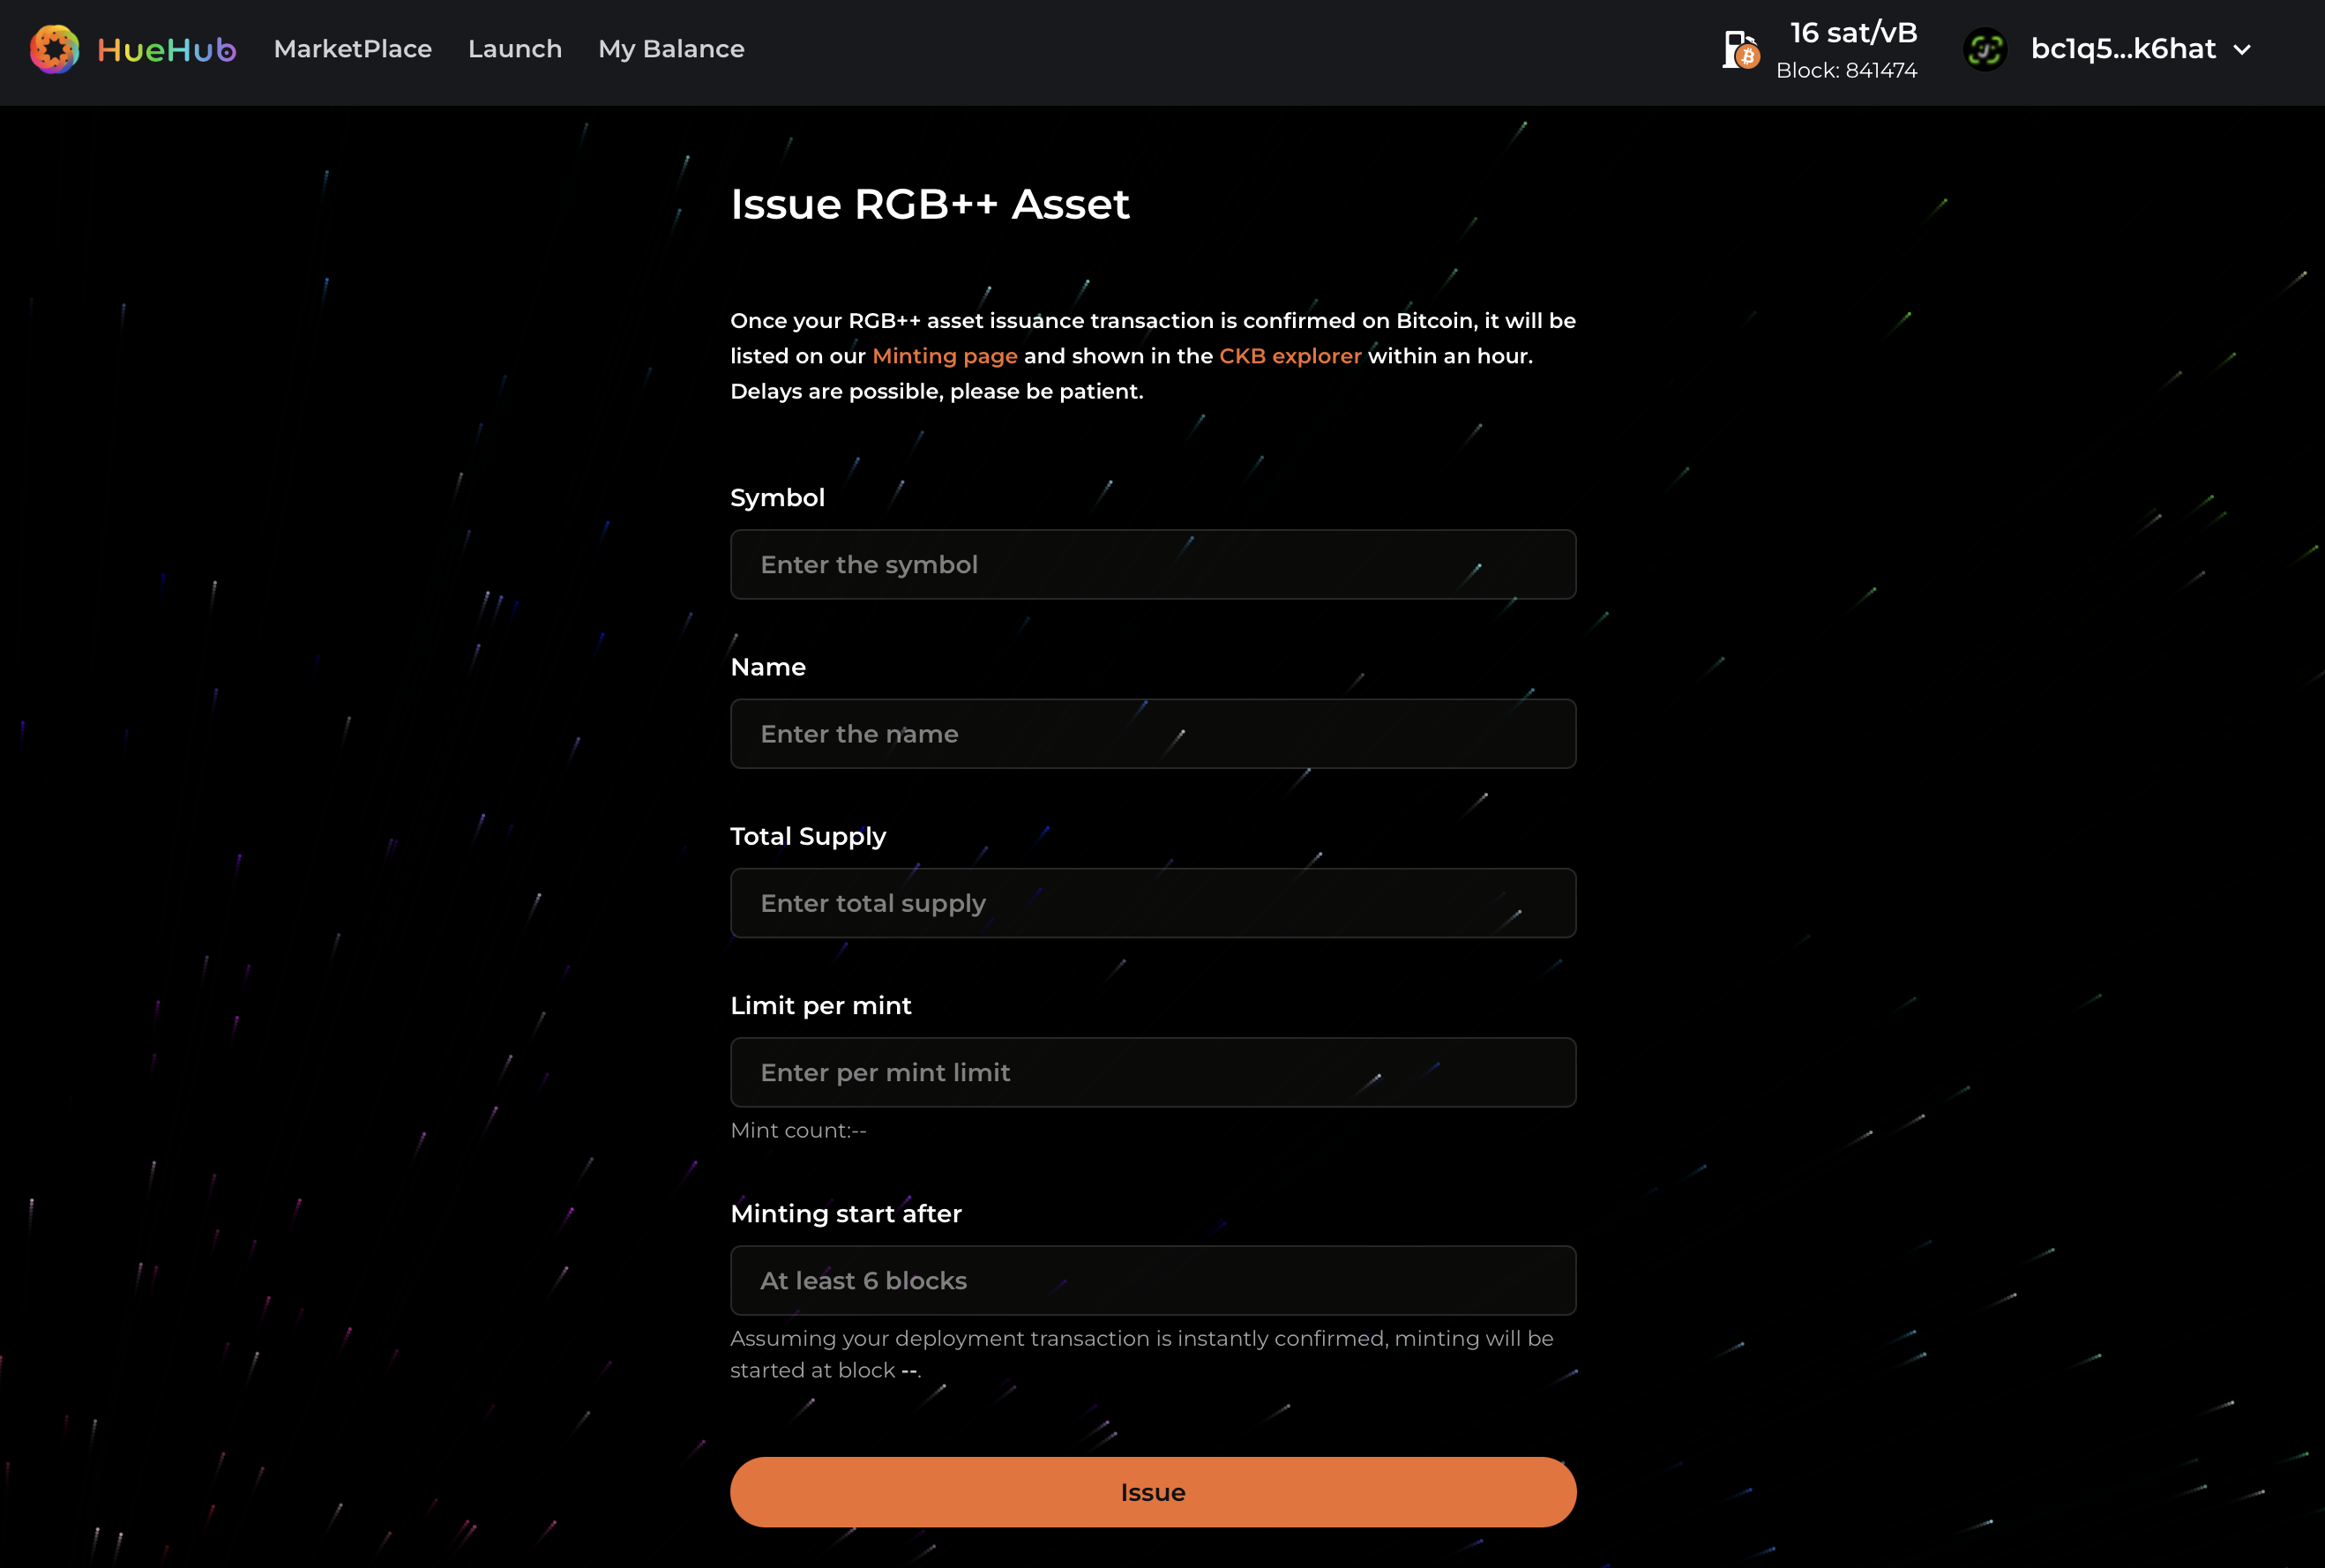This screenshot has height=1568, width=2325.
Task: Open the CKB explorer link
Action: tap(1290, 356)
